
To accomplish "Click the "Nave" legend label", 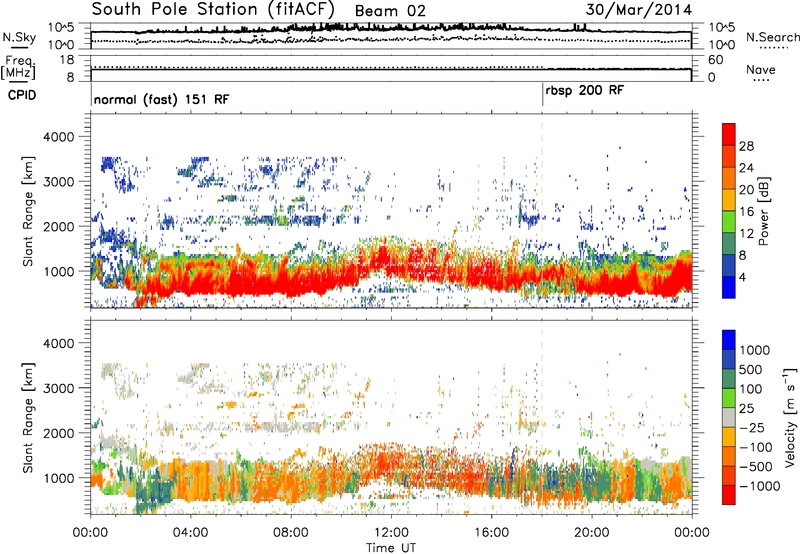I will [x=761, y=70].
